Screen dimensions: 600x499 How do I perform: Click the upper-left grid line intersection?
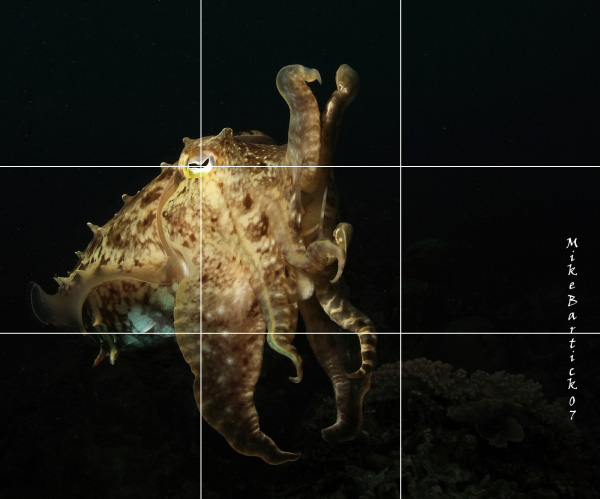(x=201, y=166)
